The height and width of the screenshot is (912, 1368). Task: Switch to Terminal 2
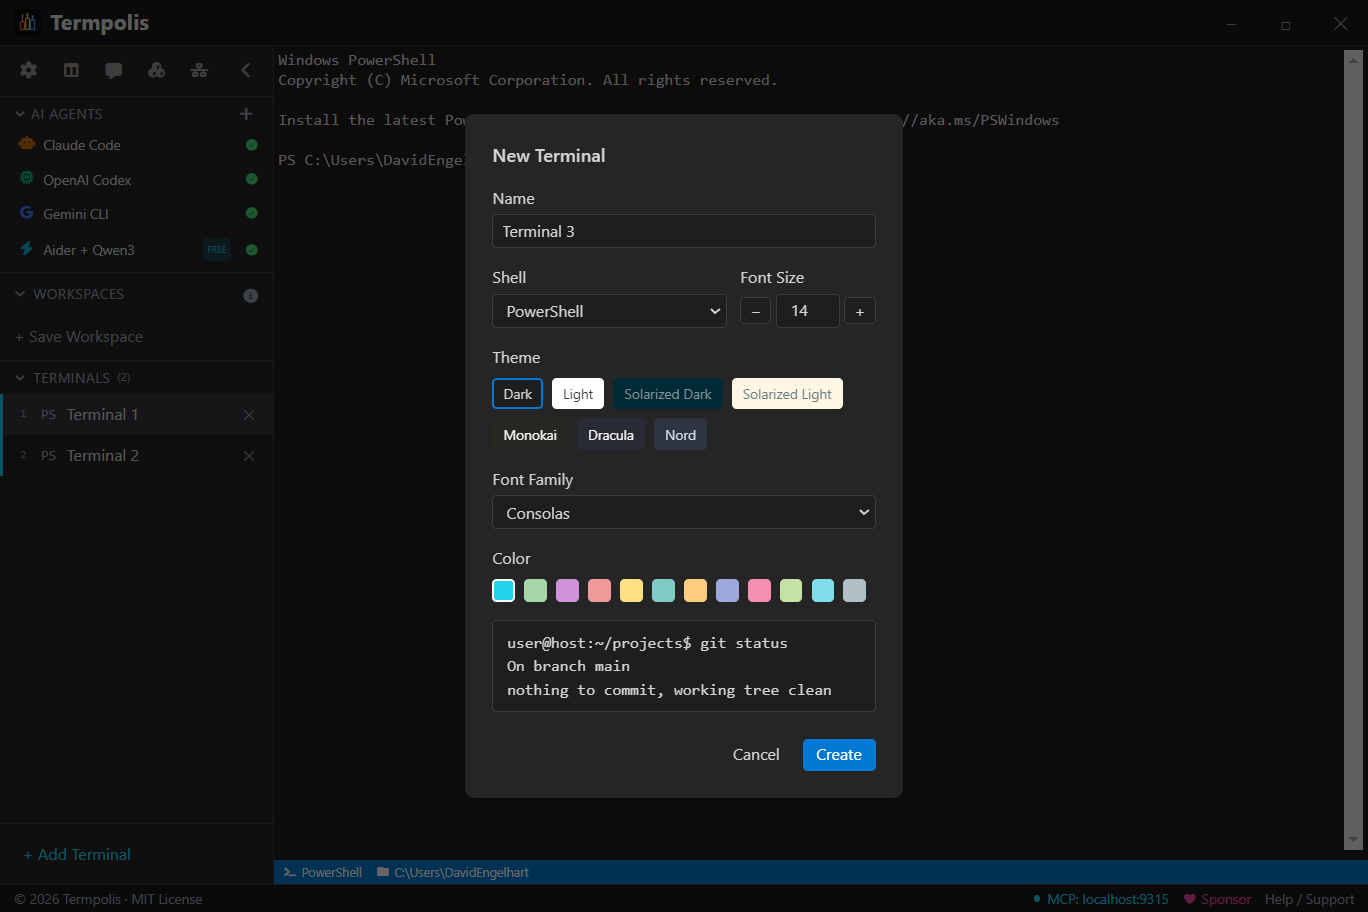(102, 455)
